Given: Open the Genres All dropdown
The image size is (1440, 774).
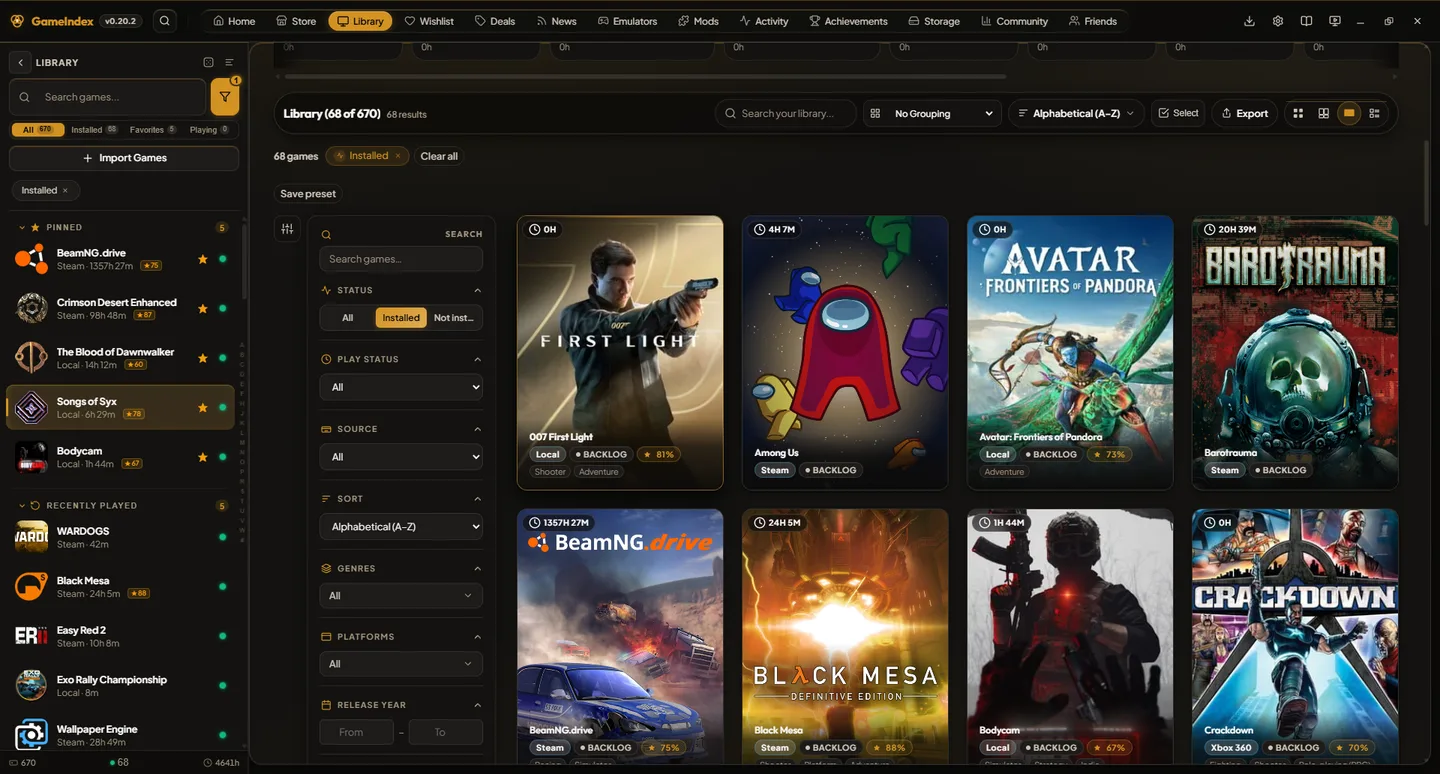Looking at the screenshot, I should click(401, 596).
